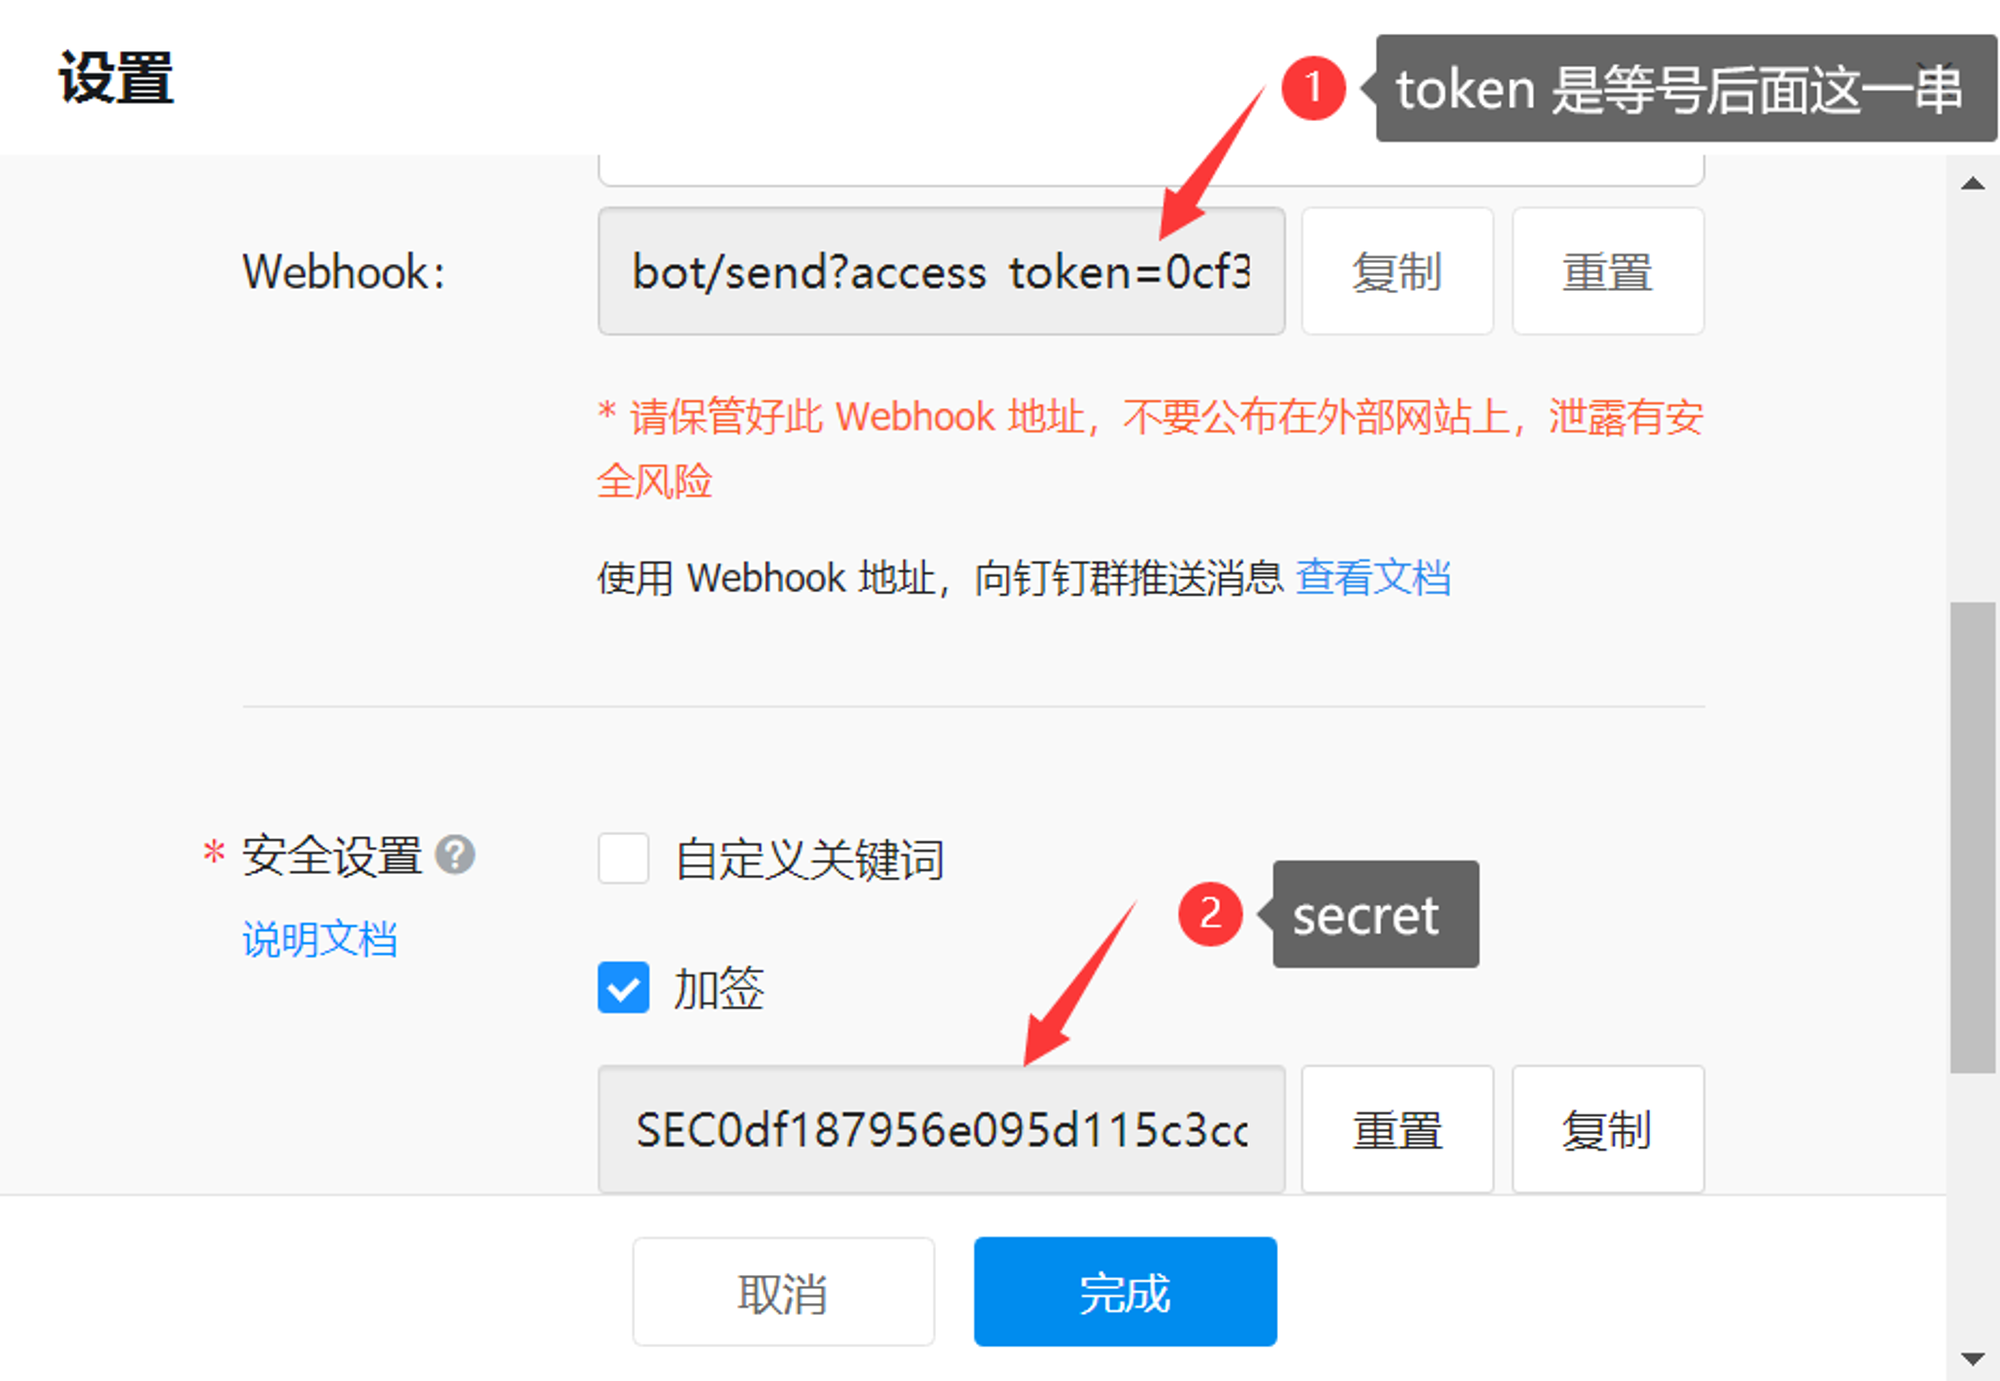Reset the Webhook address with 重置

click(x=1608, y=271)
